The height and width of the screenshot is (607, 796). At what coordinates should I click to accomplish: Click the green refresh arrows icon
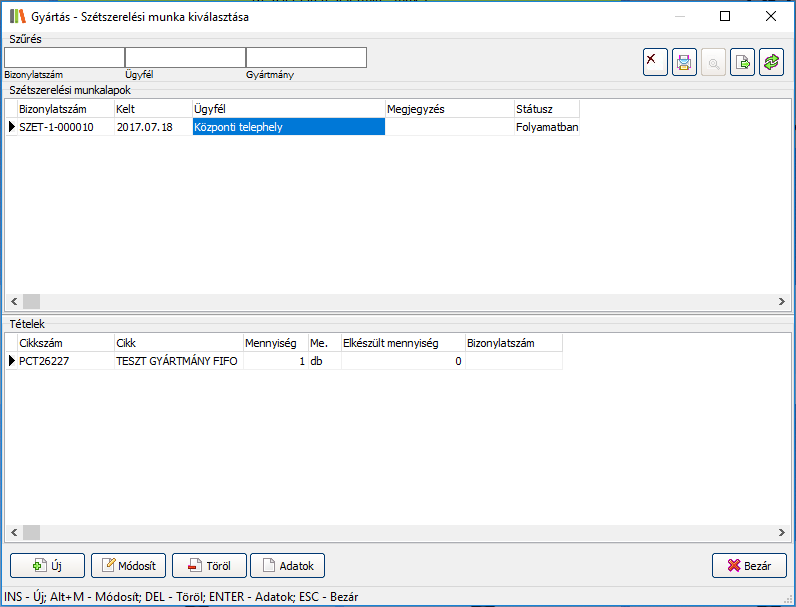click(771, 62)
